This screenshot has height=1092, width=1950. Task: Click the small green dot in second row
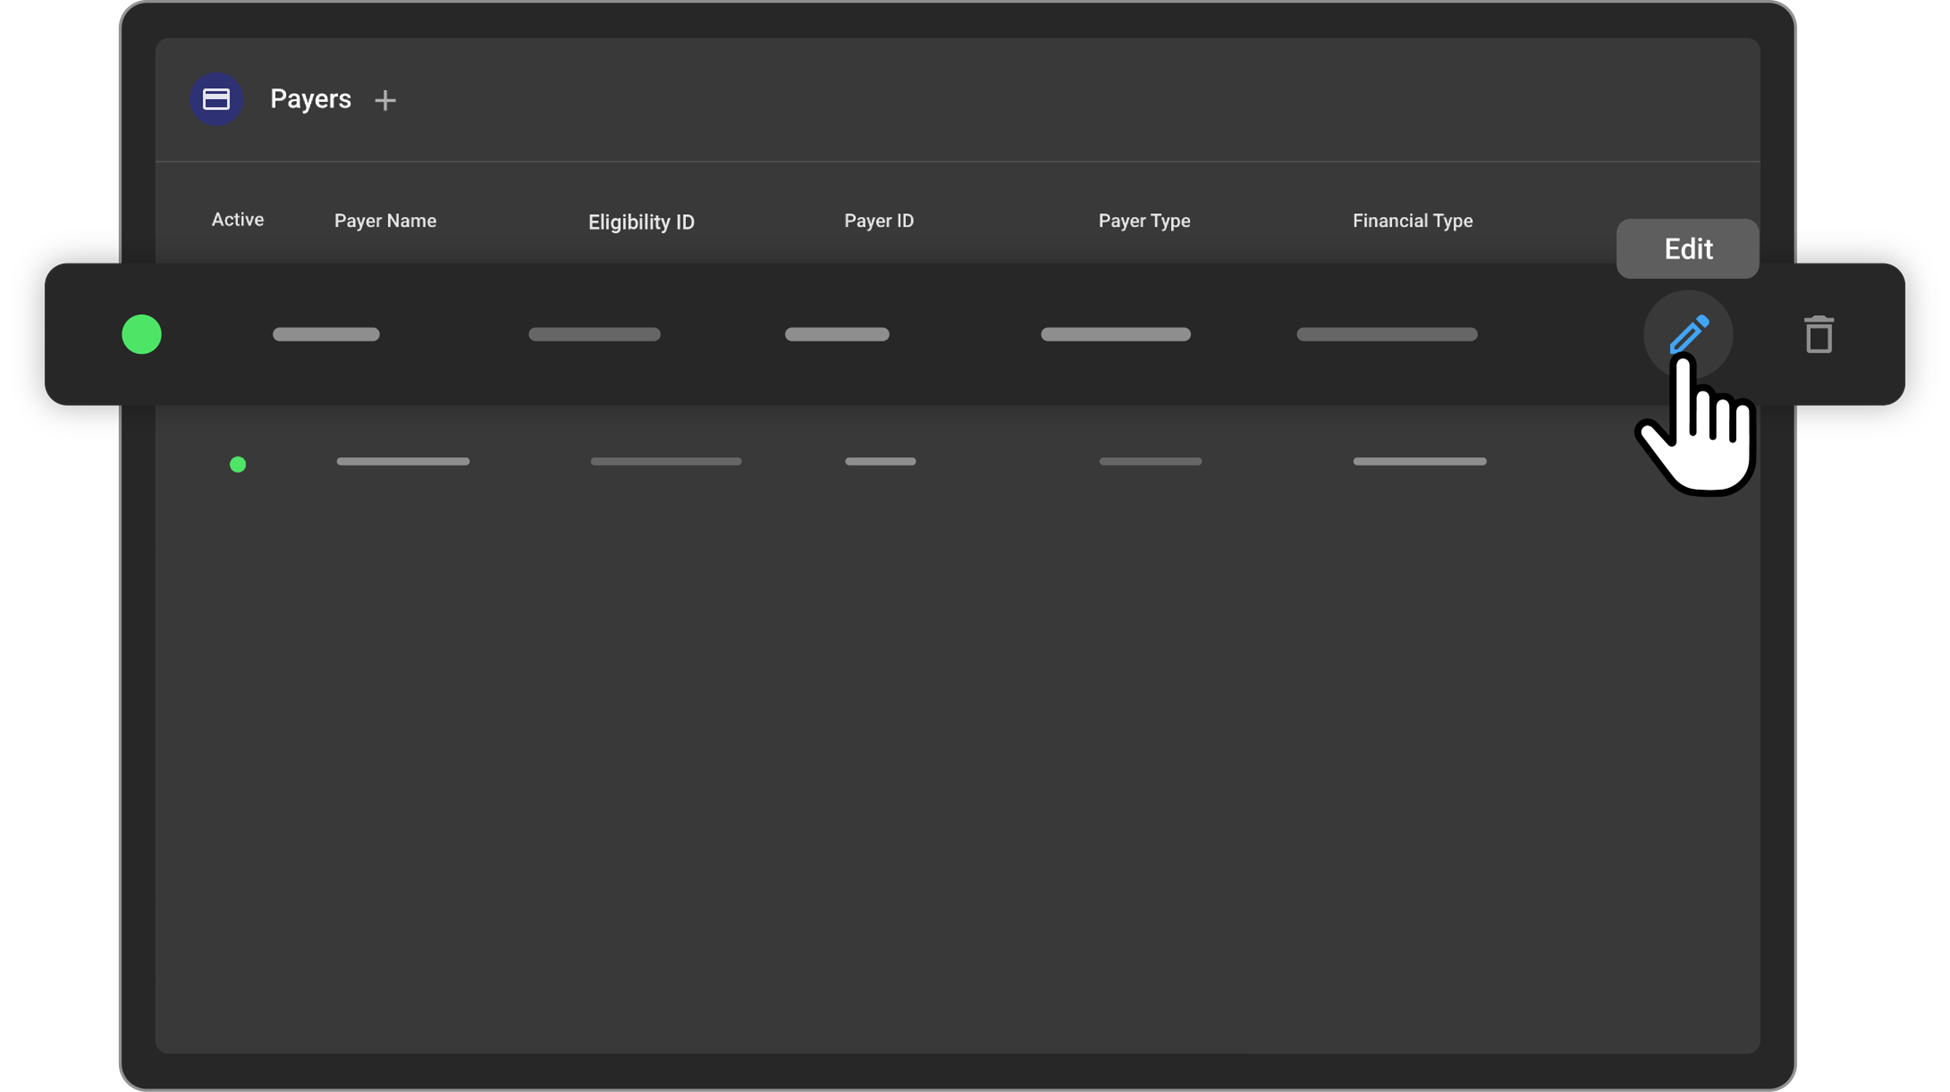pyautogui.click(x=238, y=464)
